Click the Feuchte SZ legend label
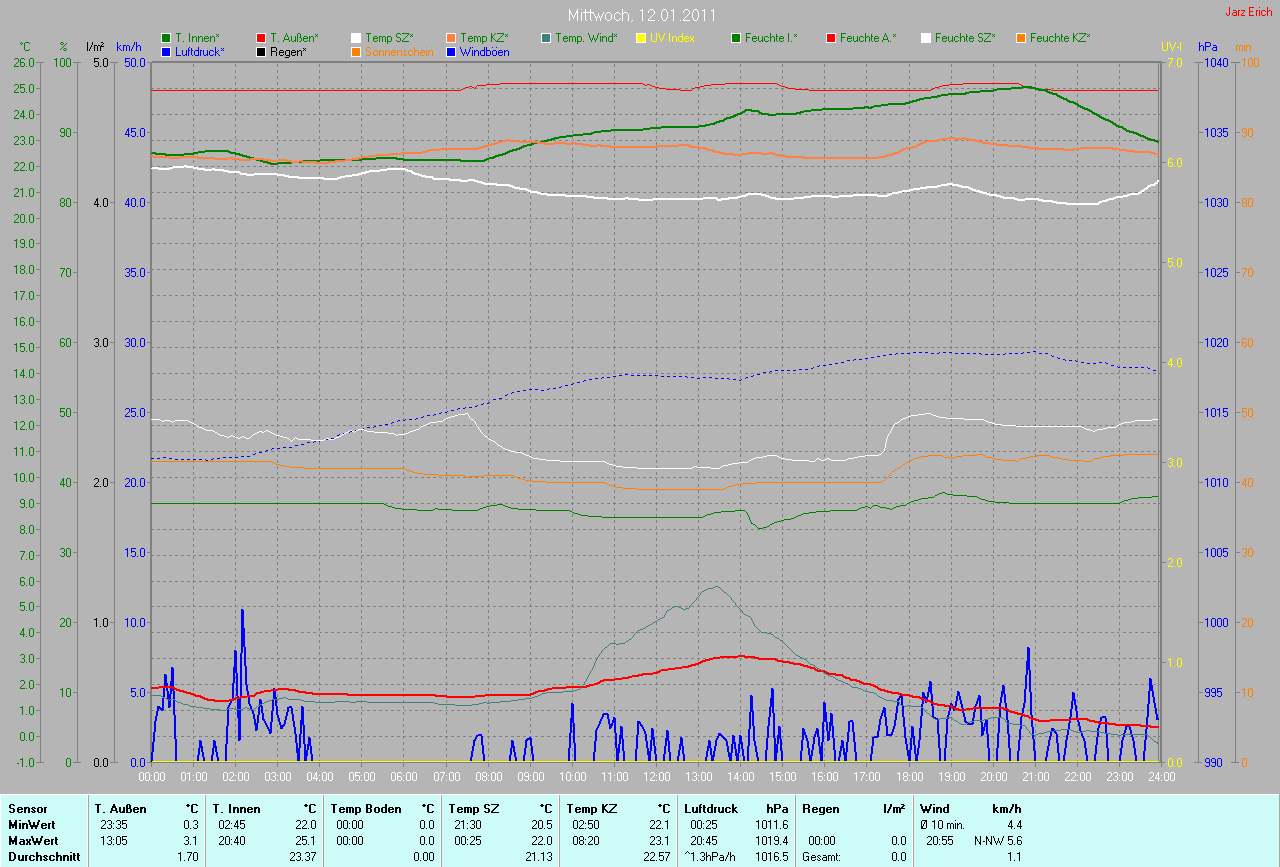 click(x=965, y=38)
